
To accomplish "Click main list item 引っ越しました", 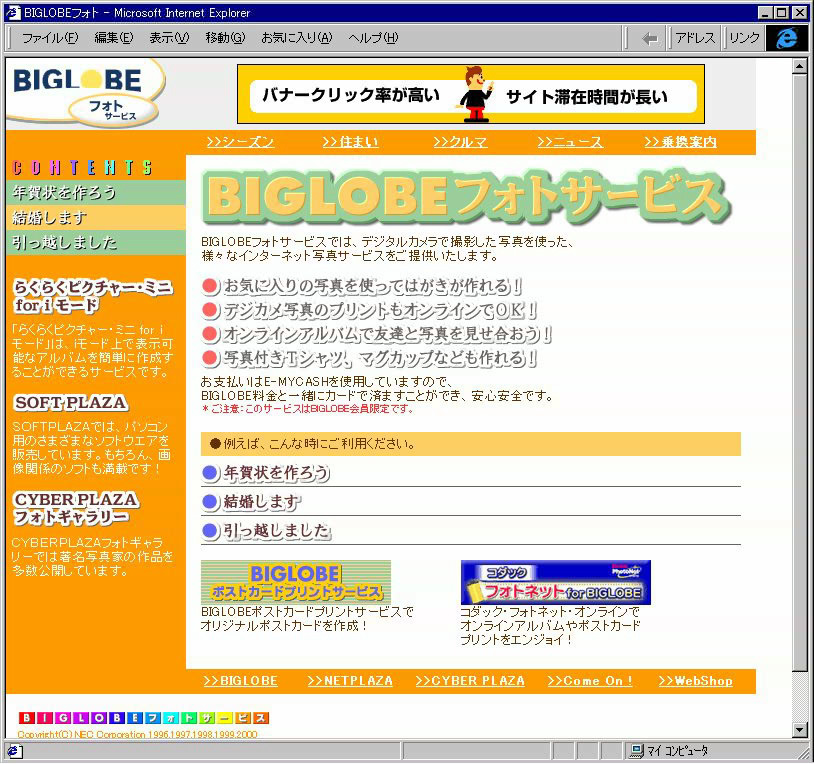I will tap(277, 530).
